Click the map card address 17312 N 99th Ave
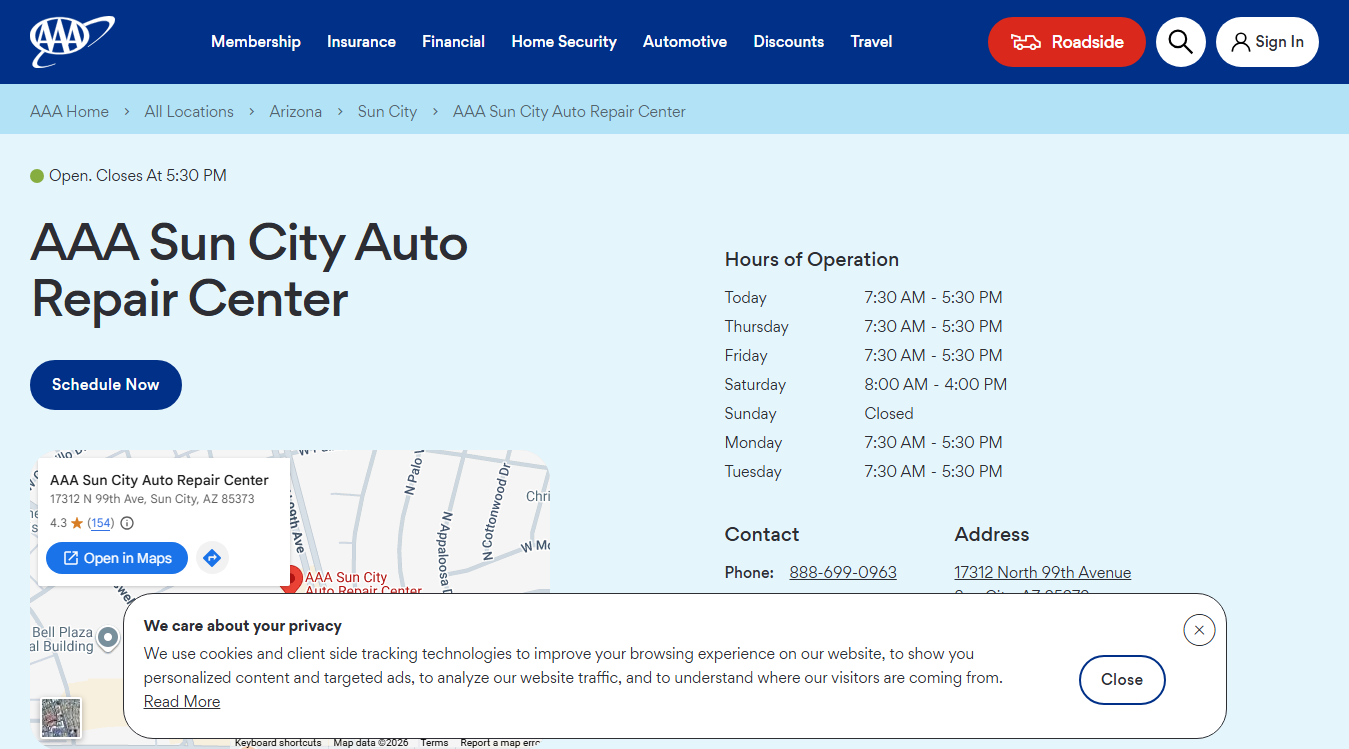The image size is (1349, 749). click(152, 499)
